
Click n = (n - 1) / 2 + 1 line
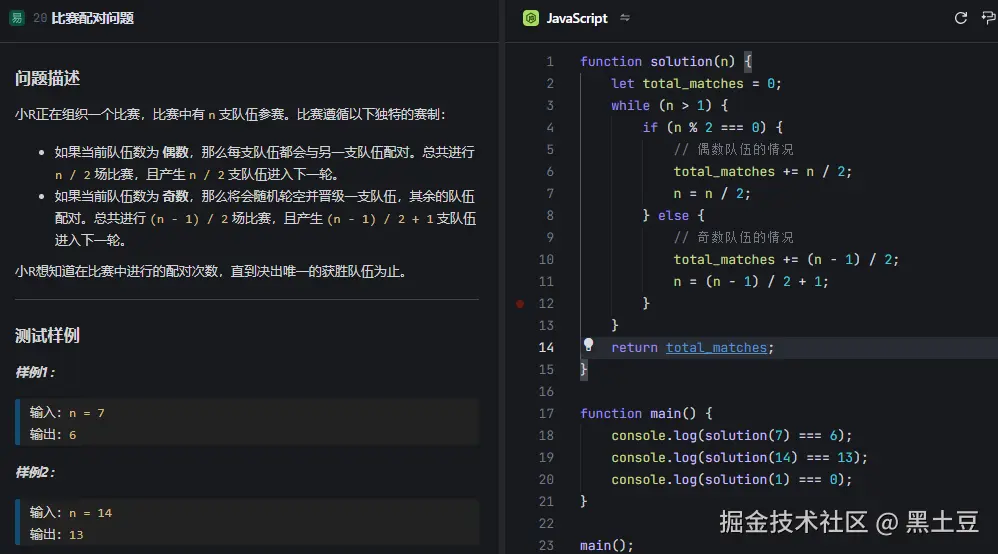pyautogui.click(x=751, y=281)
